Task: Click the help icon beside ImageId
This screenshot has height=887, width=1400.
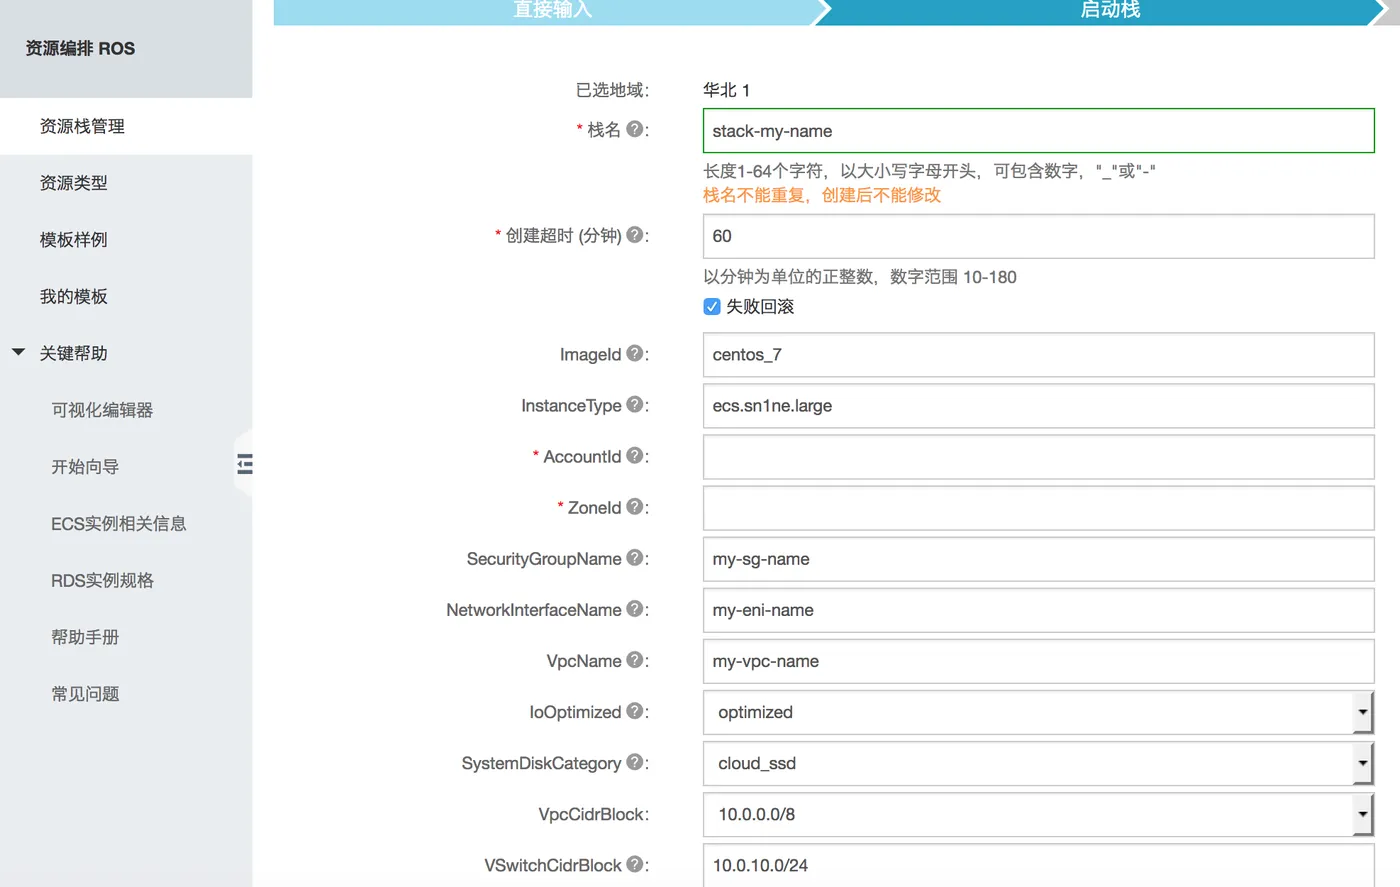Action: pyautogui.click(x=634, y=354)
